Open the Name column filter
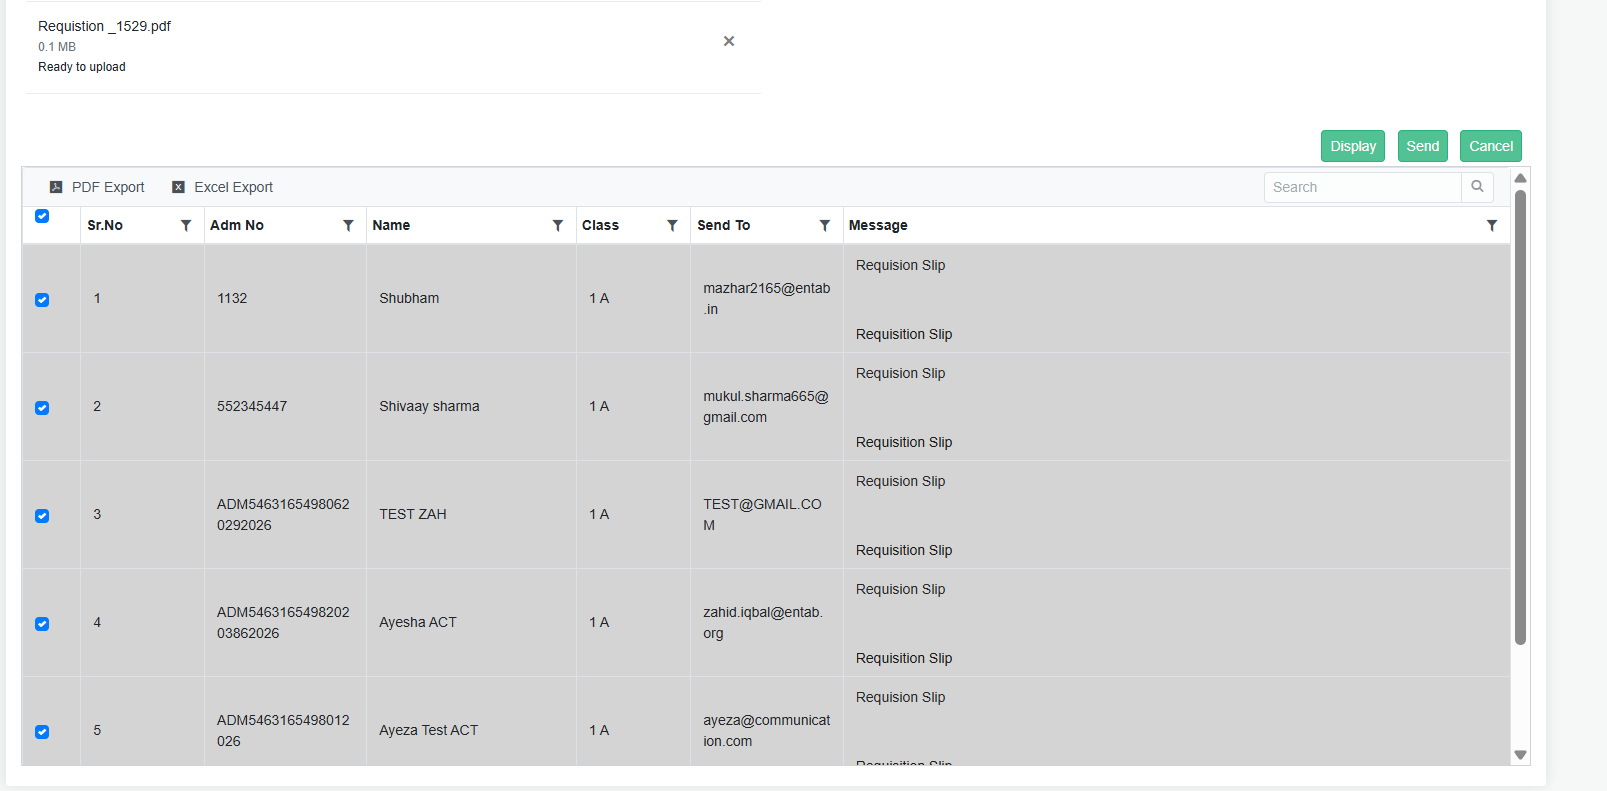The height and width of the screenshot is (791, 1607). (558, 226)
